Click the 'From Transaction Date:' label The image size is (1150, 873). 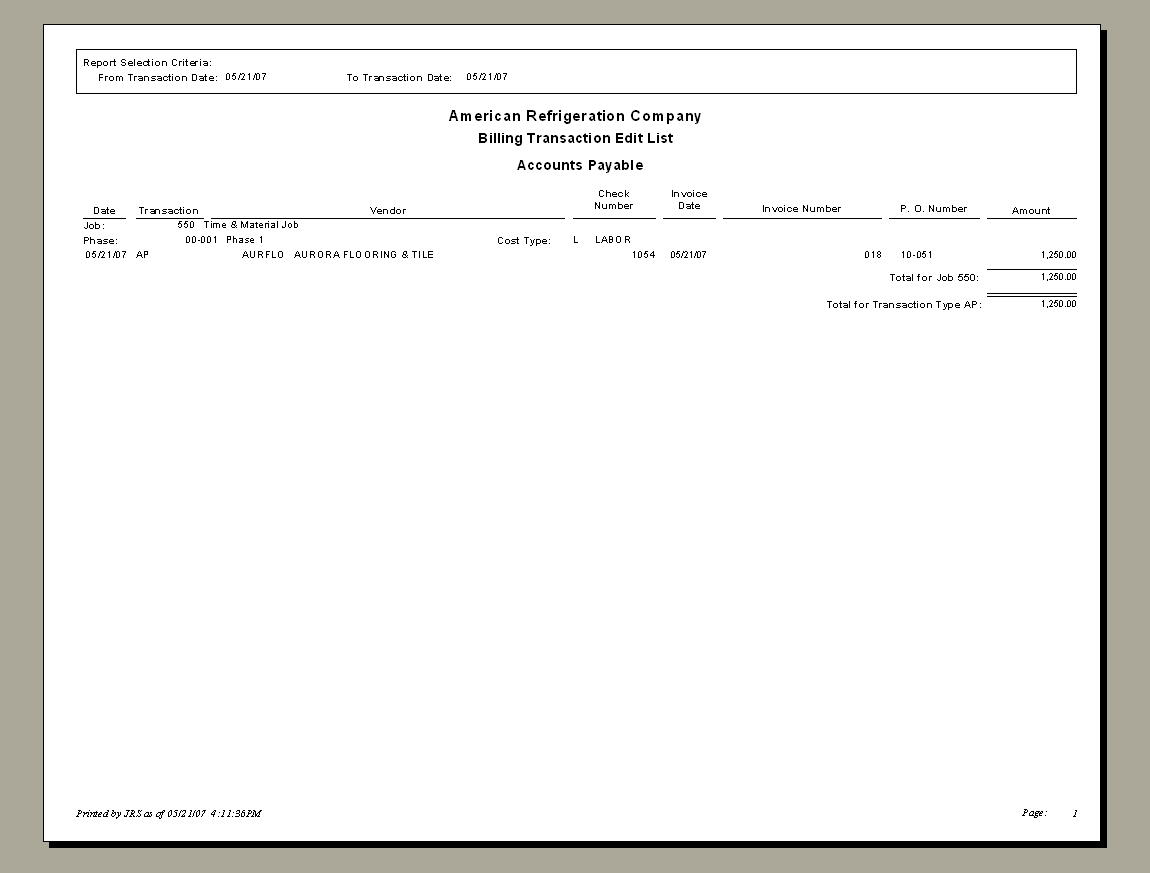point(158,78)
